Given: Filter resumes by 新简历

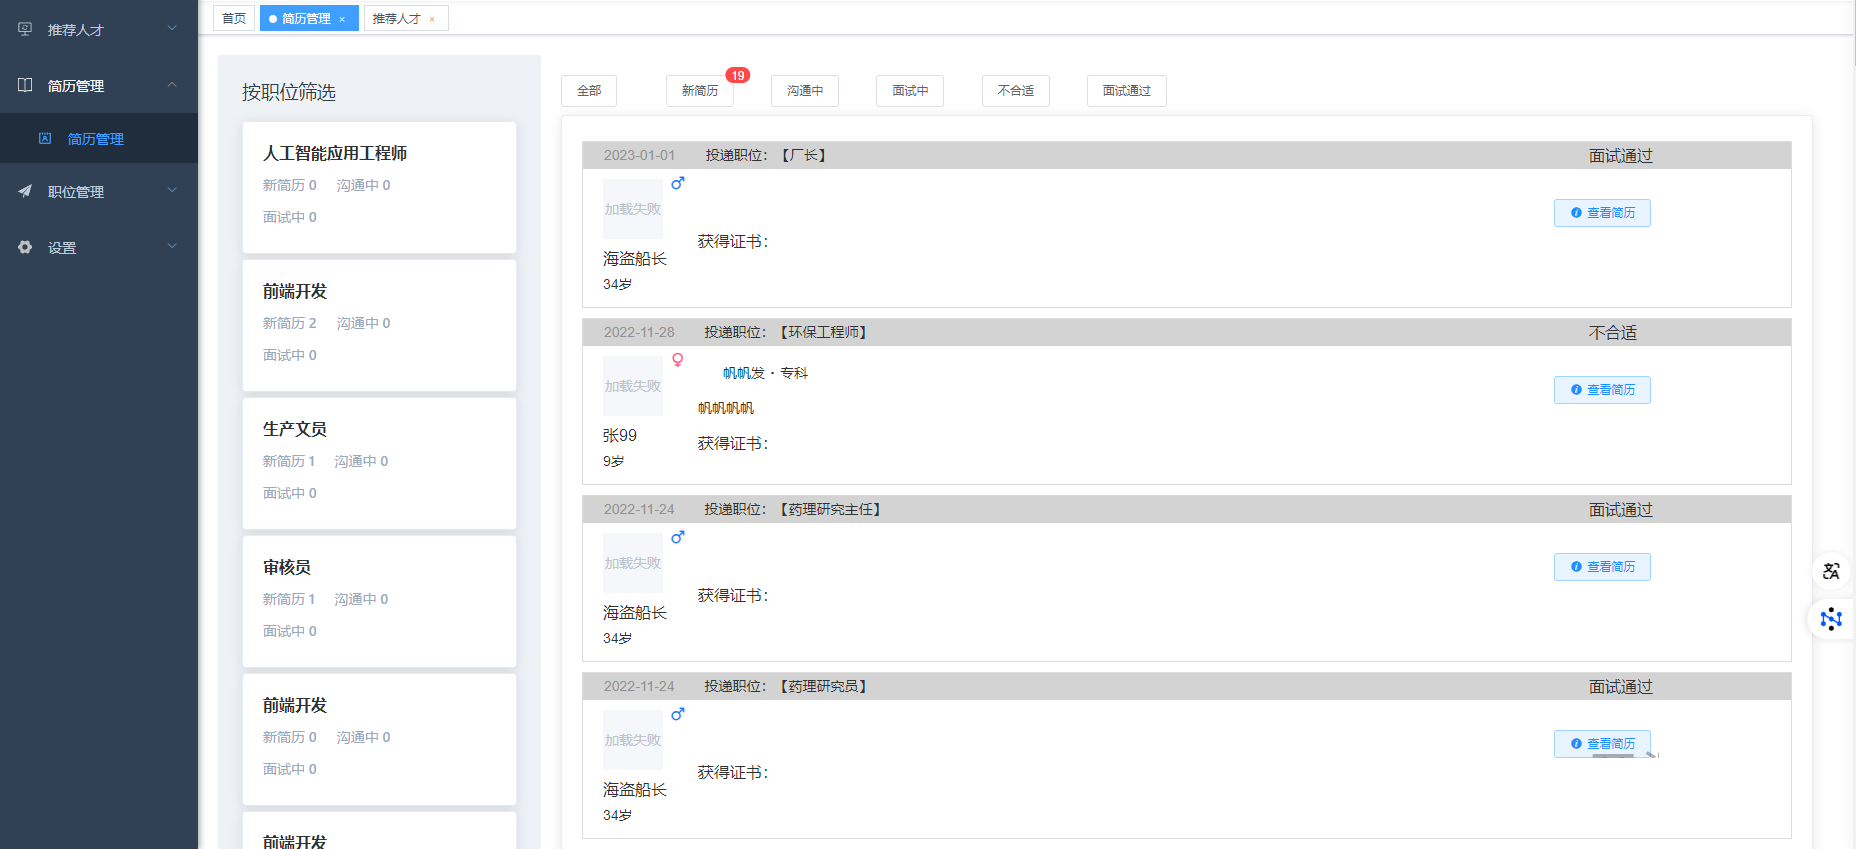Looking at the screenshot, I should tap(700, 91).
